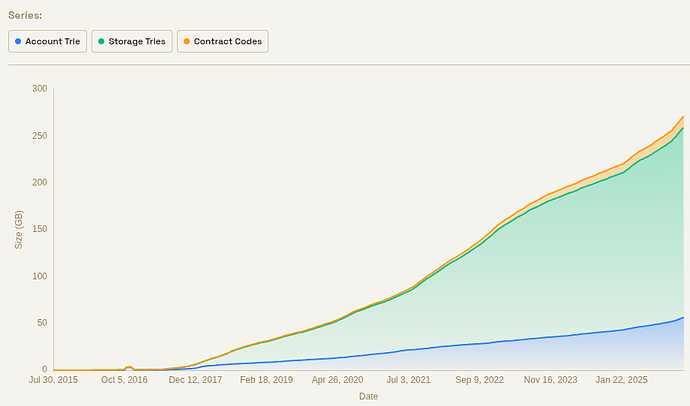Image resolution: width=690 pixels, height=406 pixels.
Task: Click the Feb 18, 2019 axis label
Action: coord(266,380)
